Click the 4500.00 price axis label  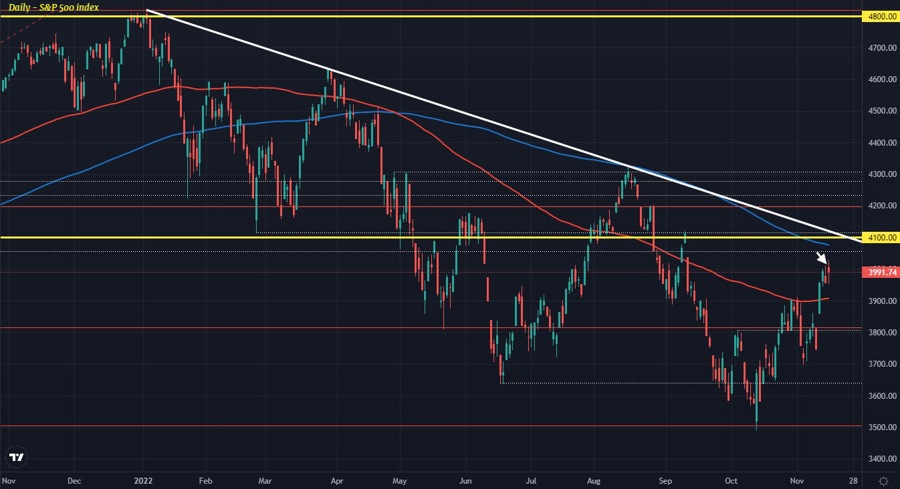[x=882, y=111]
